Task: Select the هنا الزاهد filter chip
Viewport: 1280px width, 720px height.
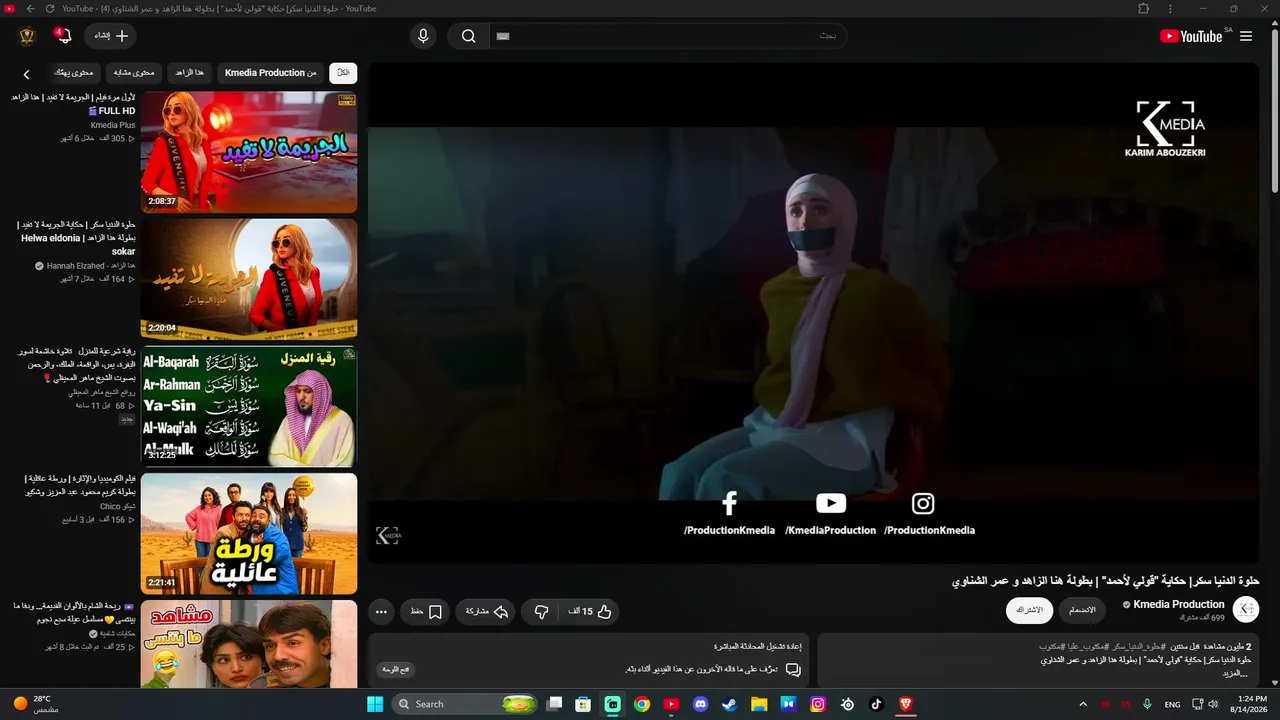Action: click(189, 73)
